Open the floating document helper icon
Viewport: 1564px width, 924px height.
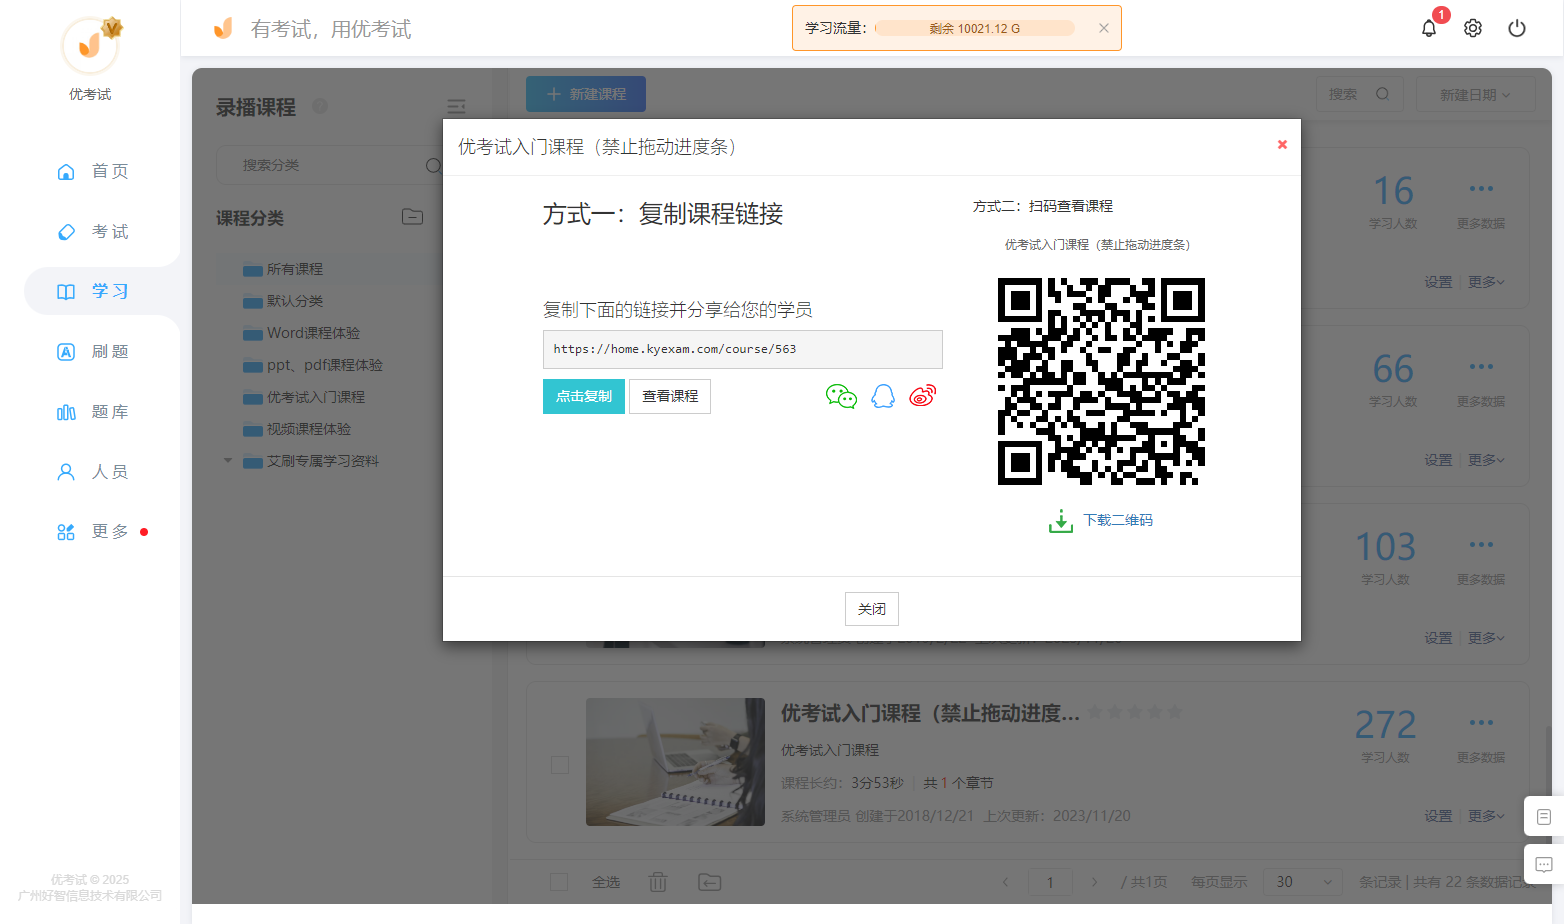1543,817
